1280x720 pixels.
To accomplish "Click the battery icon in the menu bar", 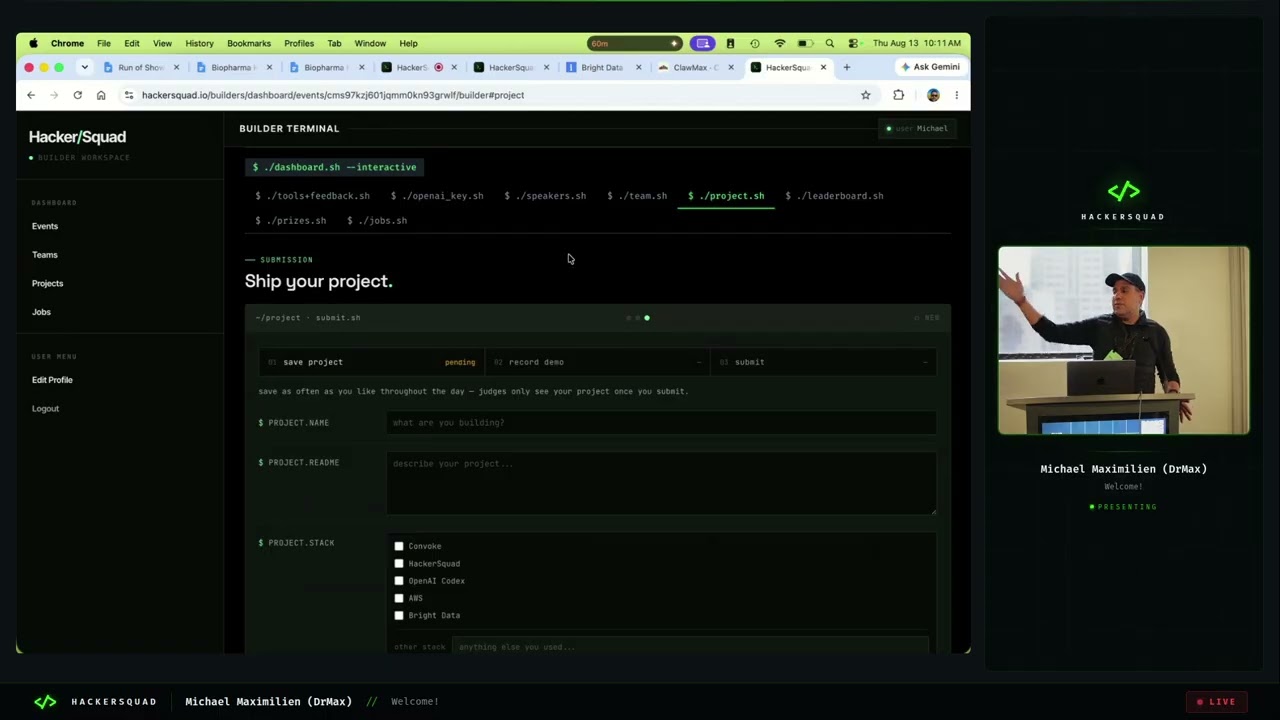I will click(805, 43).
